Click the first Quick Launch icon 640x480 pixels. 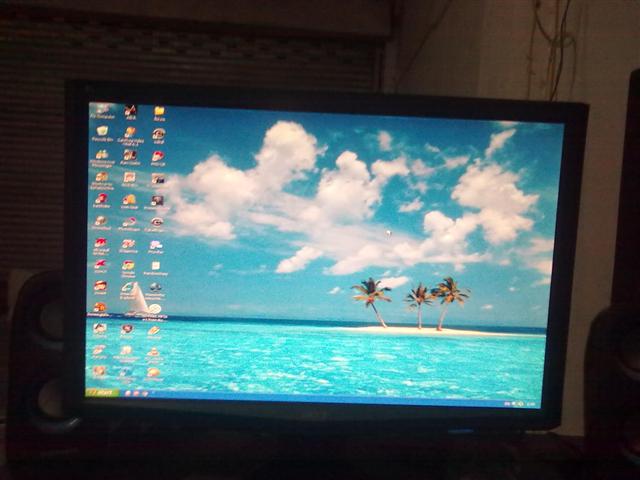(129, 393)
